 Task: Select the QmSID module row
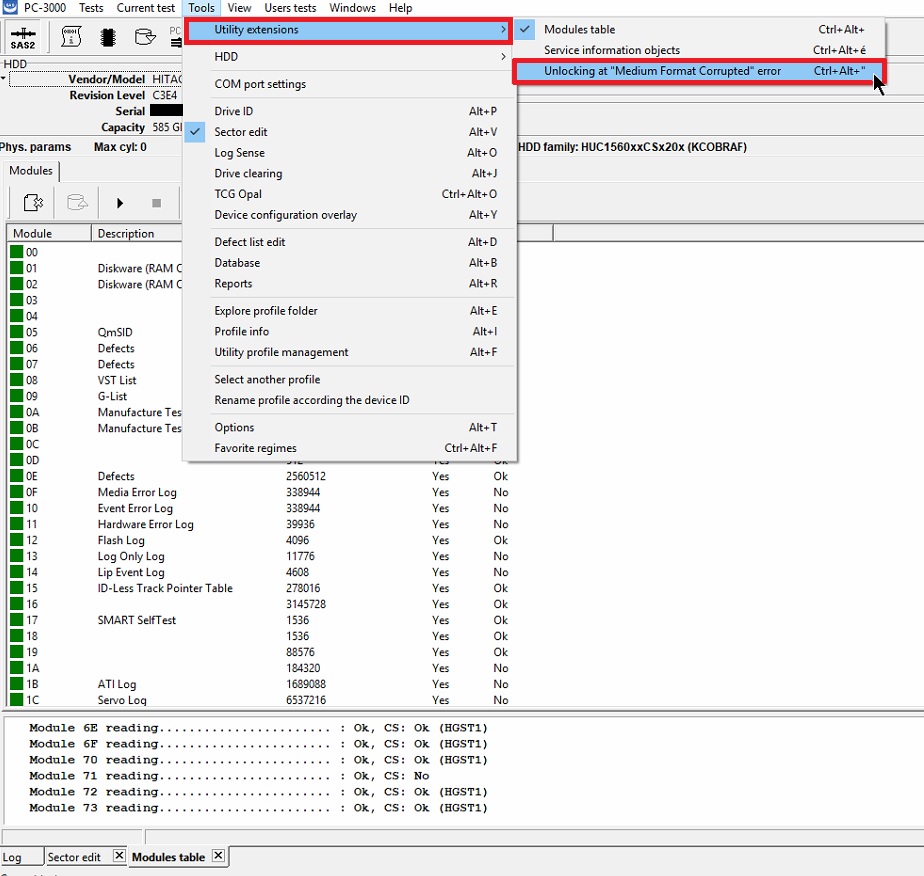point(95,332)
